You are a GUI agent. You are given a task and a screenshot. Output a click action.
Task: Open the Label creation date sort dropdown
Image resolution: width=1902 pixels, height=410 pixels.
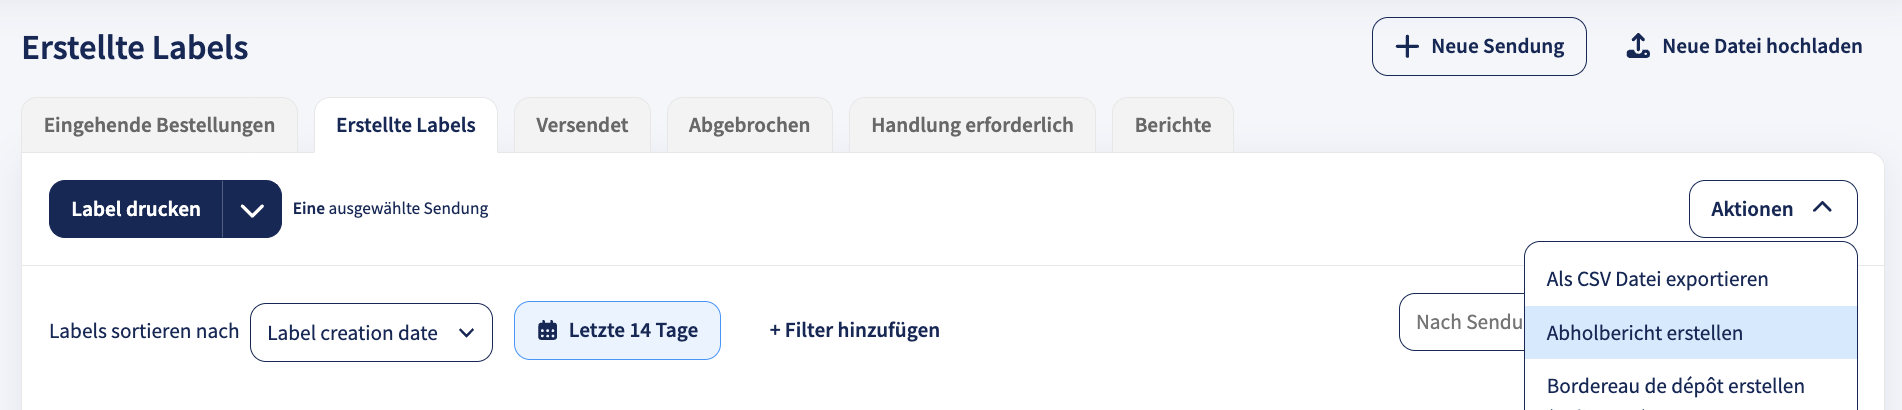pos(371,333)
